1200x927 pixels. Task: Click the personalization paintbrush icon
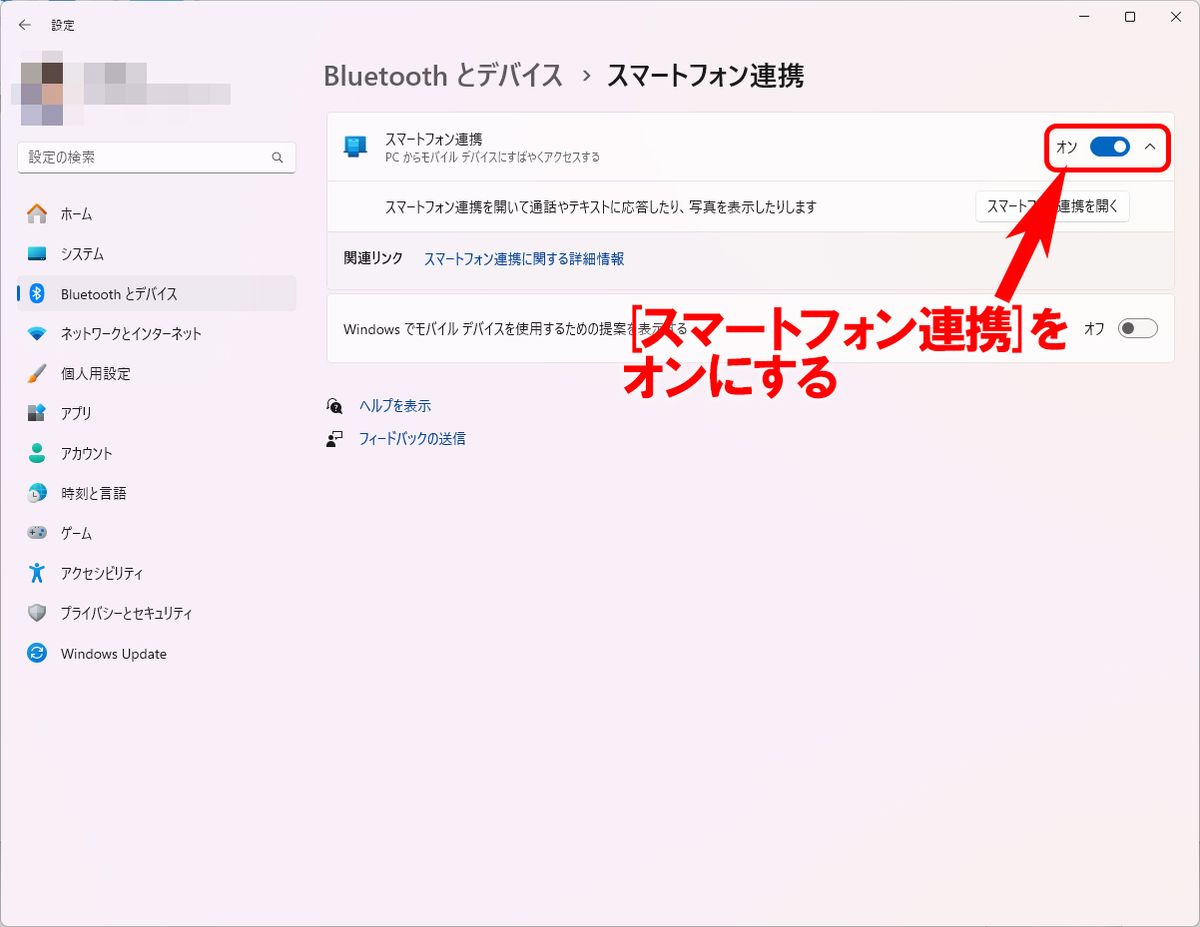pos(37,373)
